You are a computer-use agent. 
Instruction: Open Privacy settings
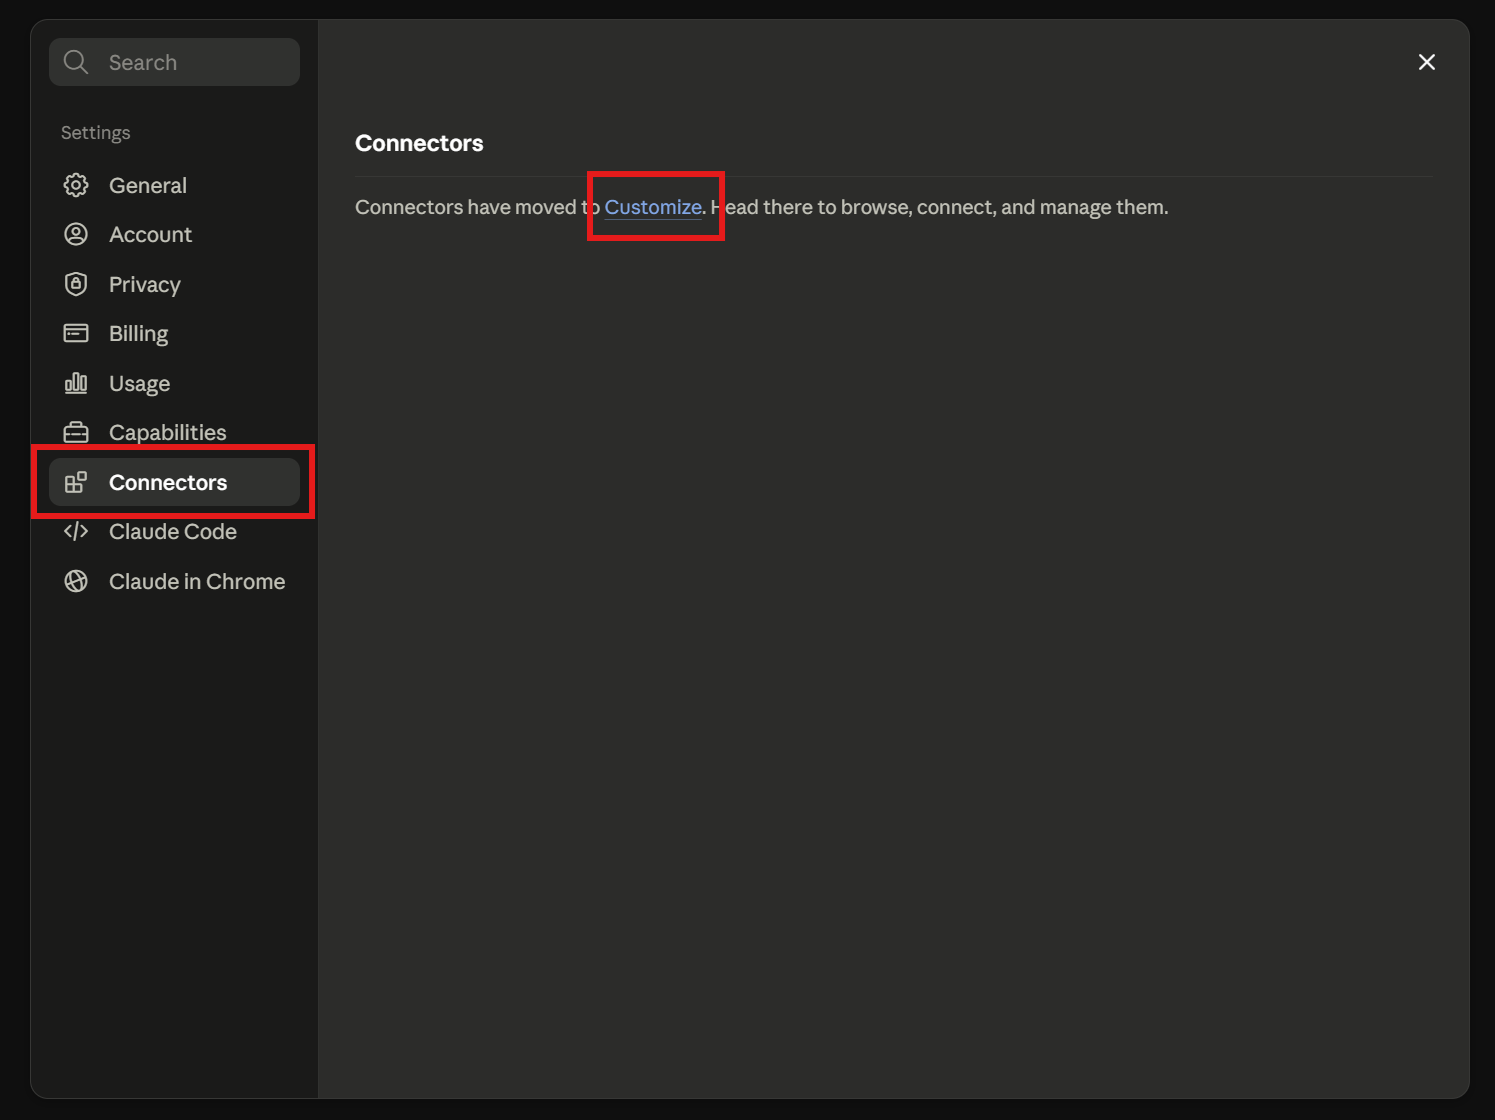(x=174, y=284)
